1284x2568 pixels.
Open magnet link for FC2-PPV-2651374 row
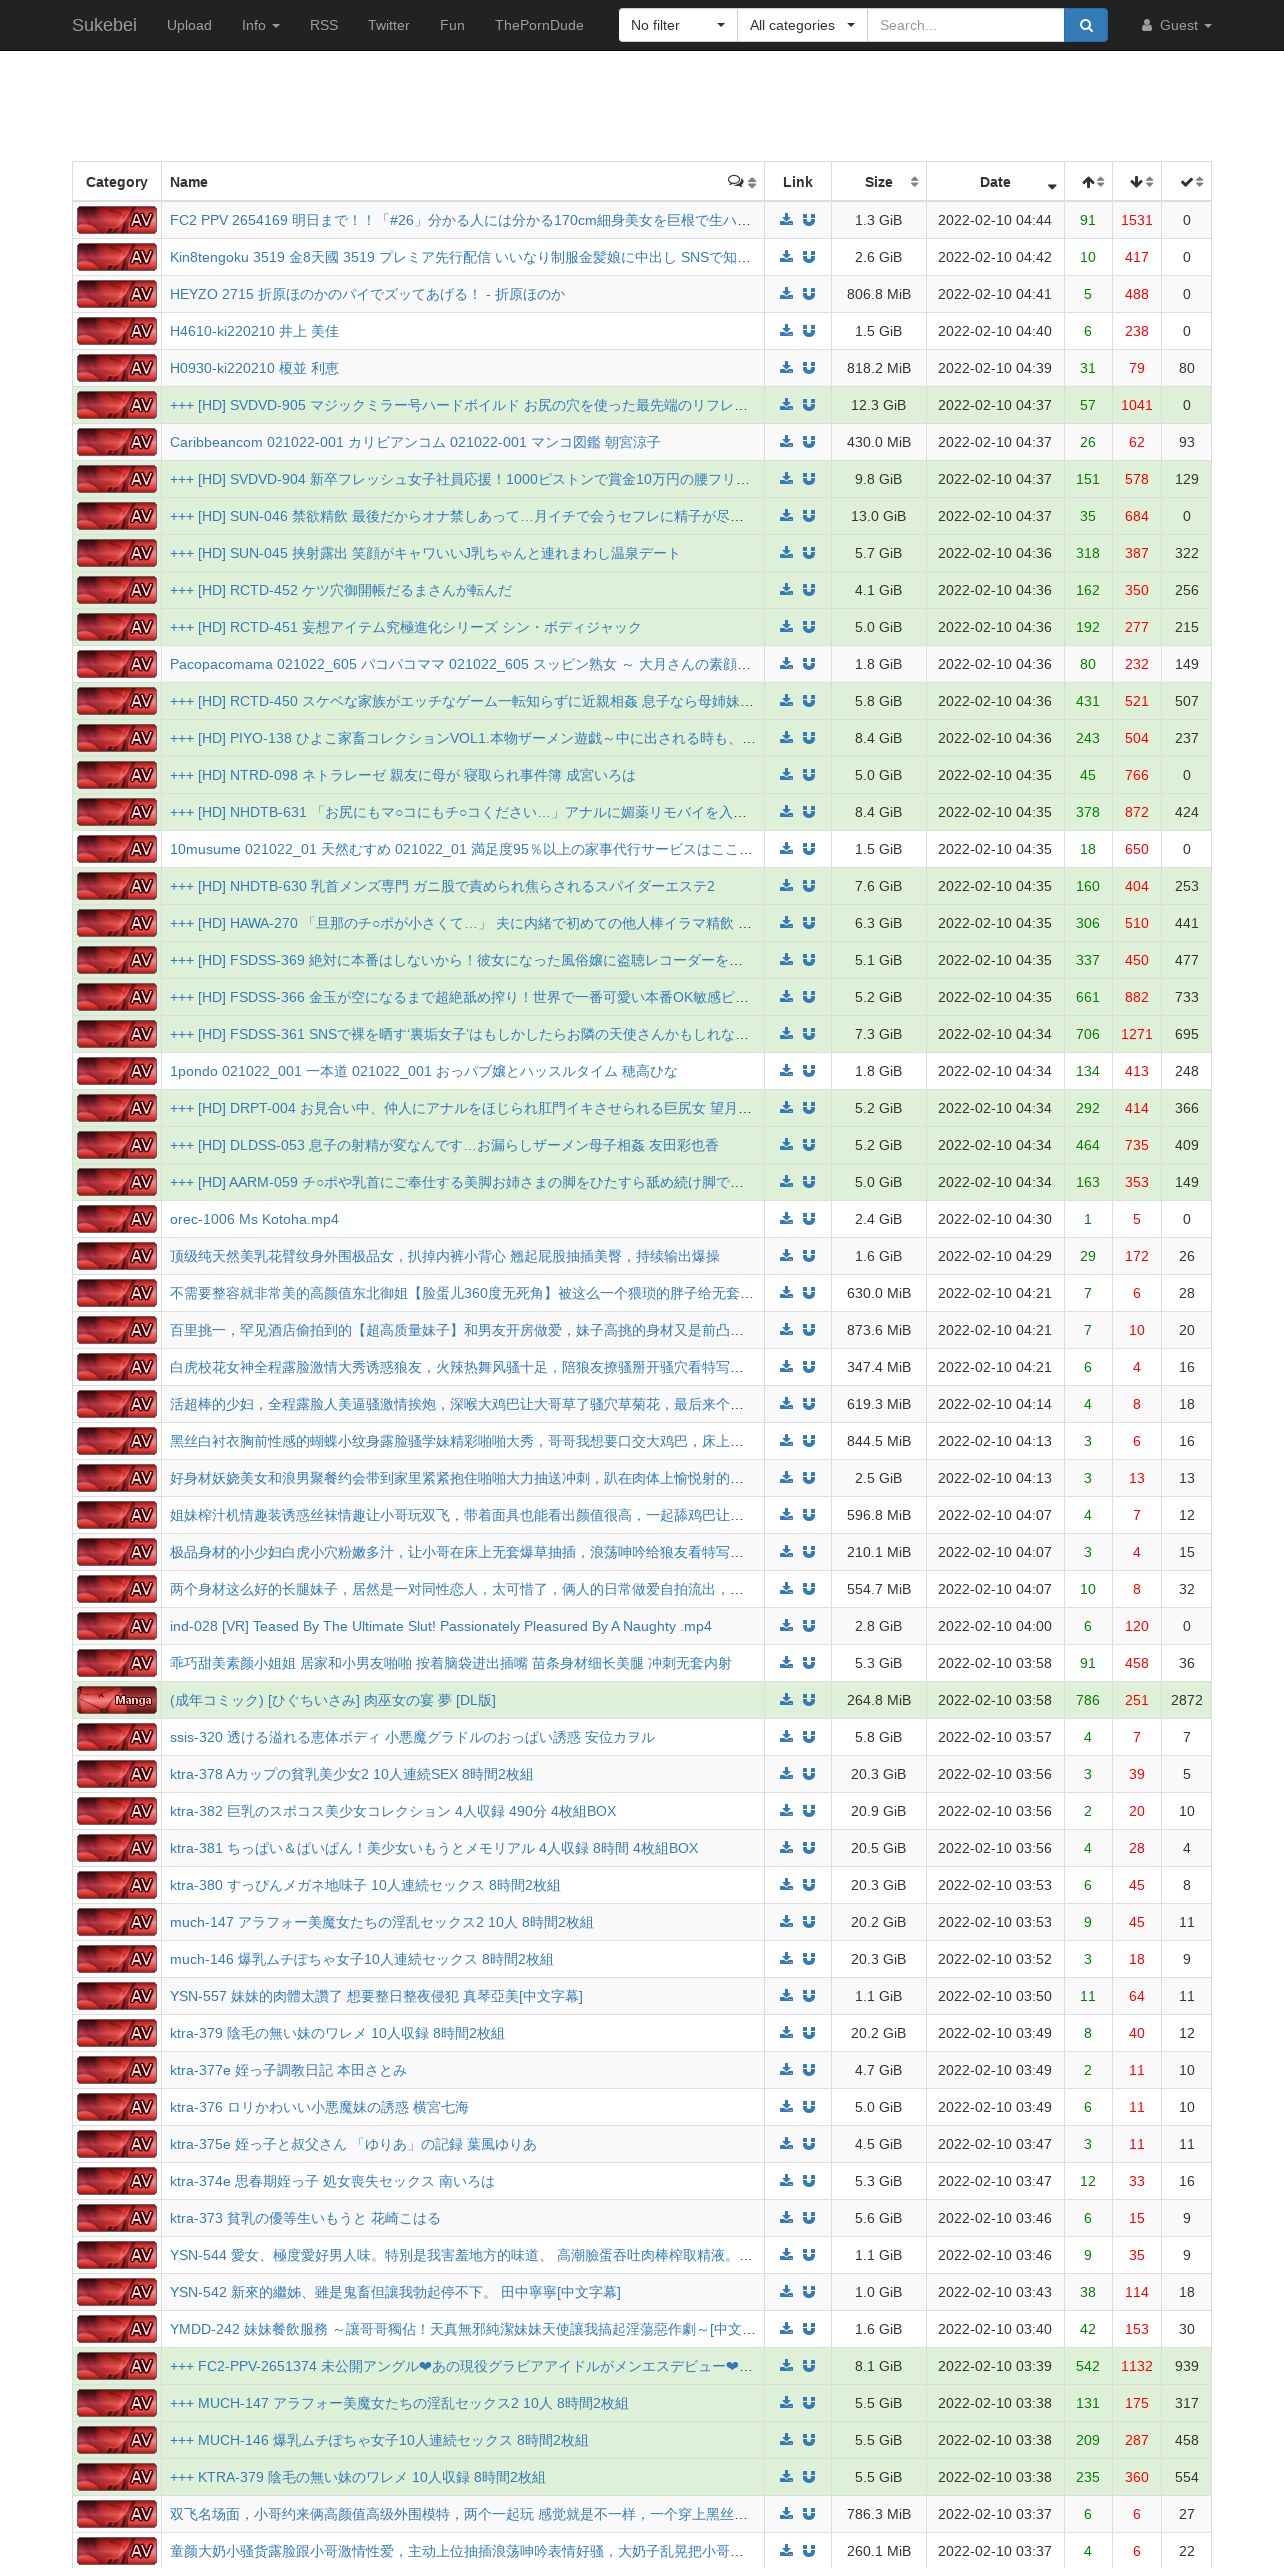(809, 2366)
